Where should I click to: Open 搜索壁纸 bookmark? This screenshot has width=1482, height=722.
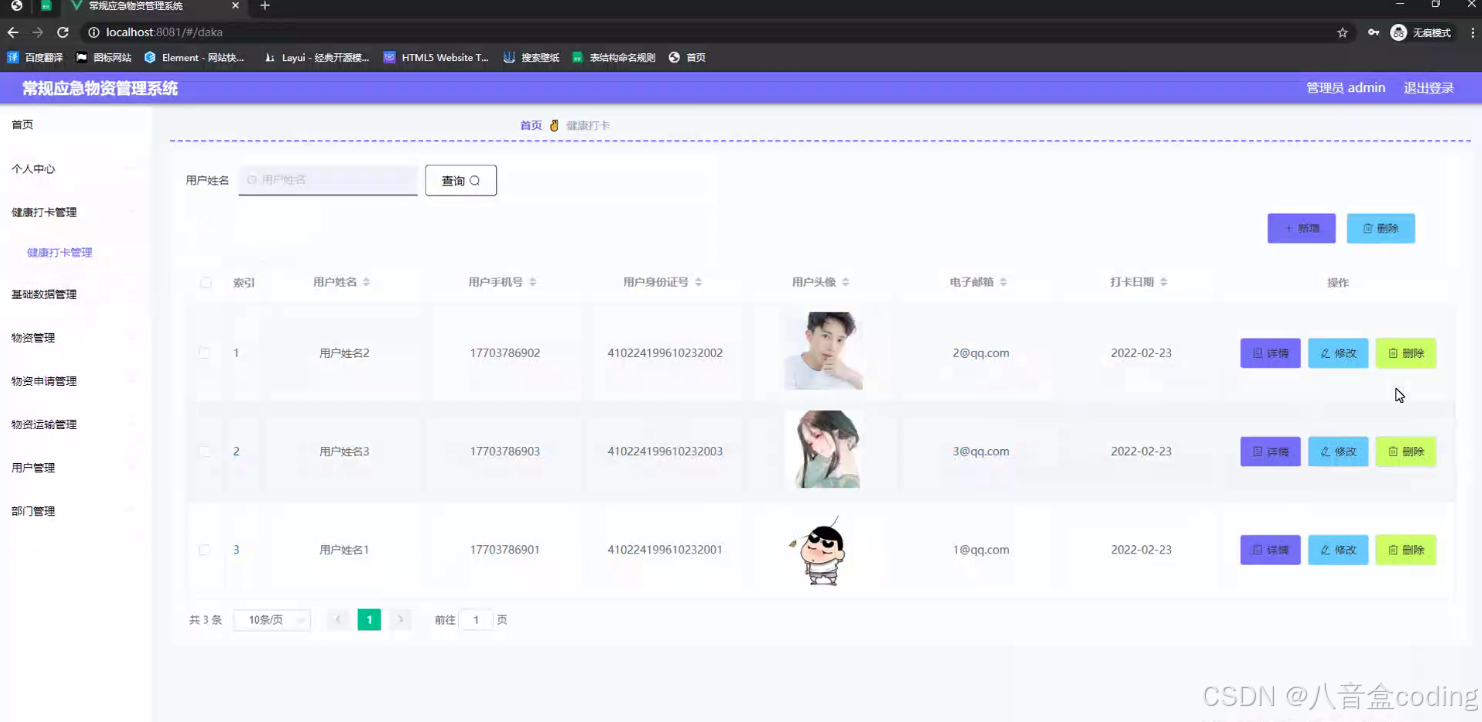(531, 58)
